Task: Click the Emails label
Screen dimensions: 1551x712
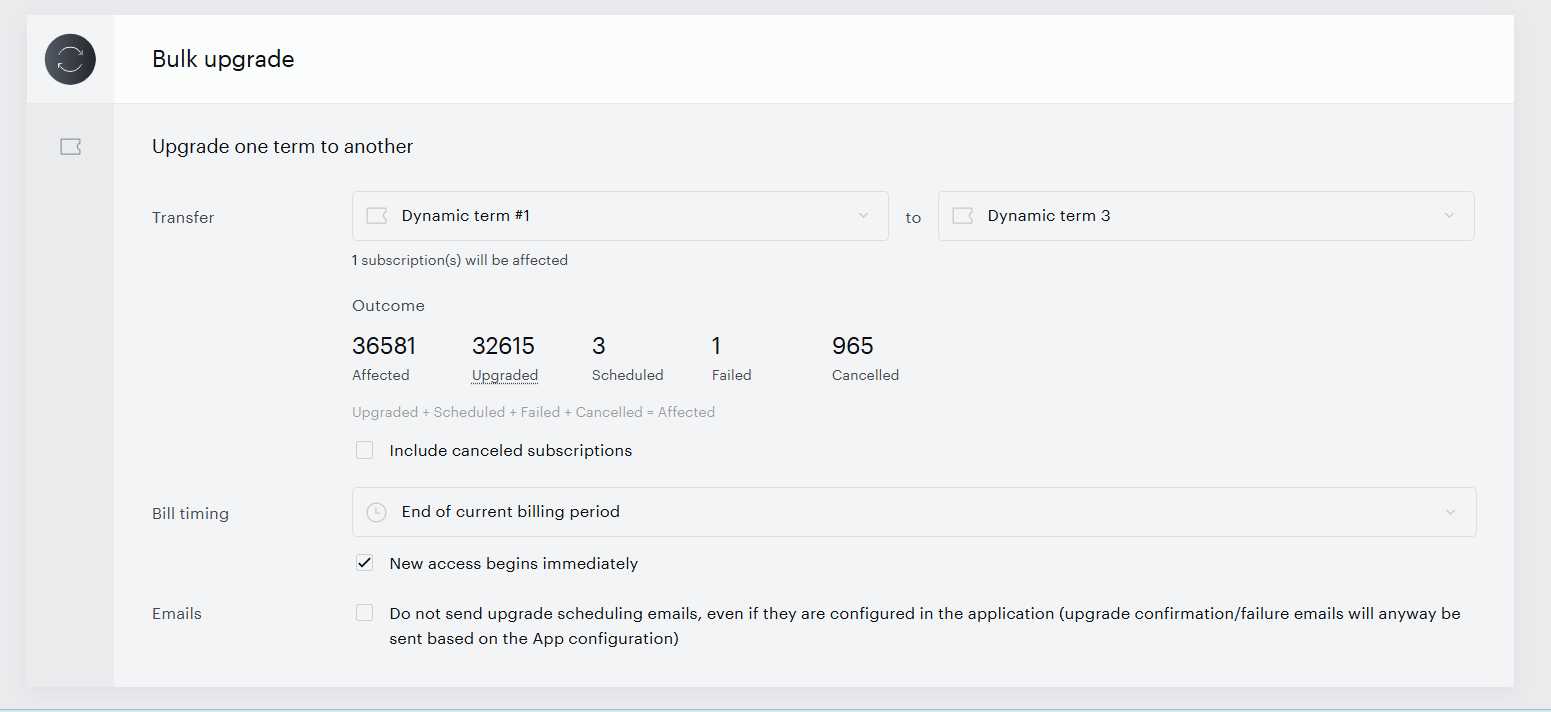Action: tap(177, 614)
